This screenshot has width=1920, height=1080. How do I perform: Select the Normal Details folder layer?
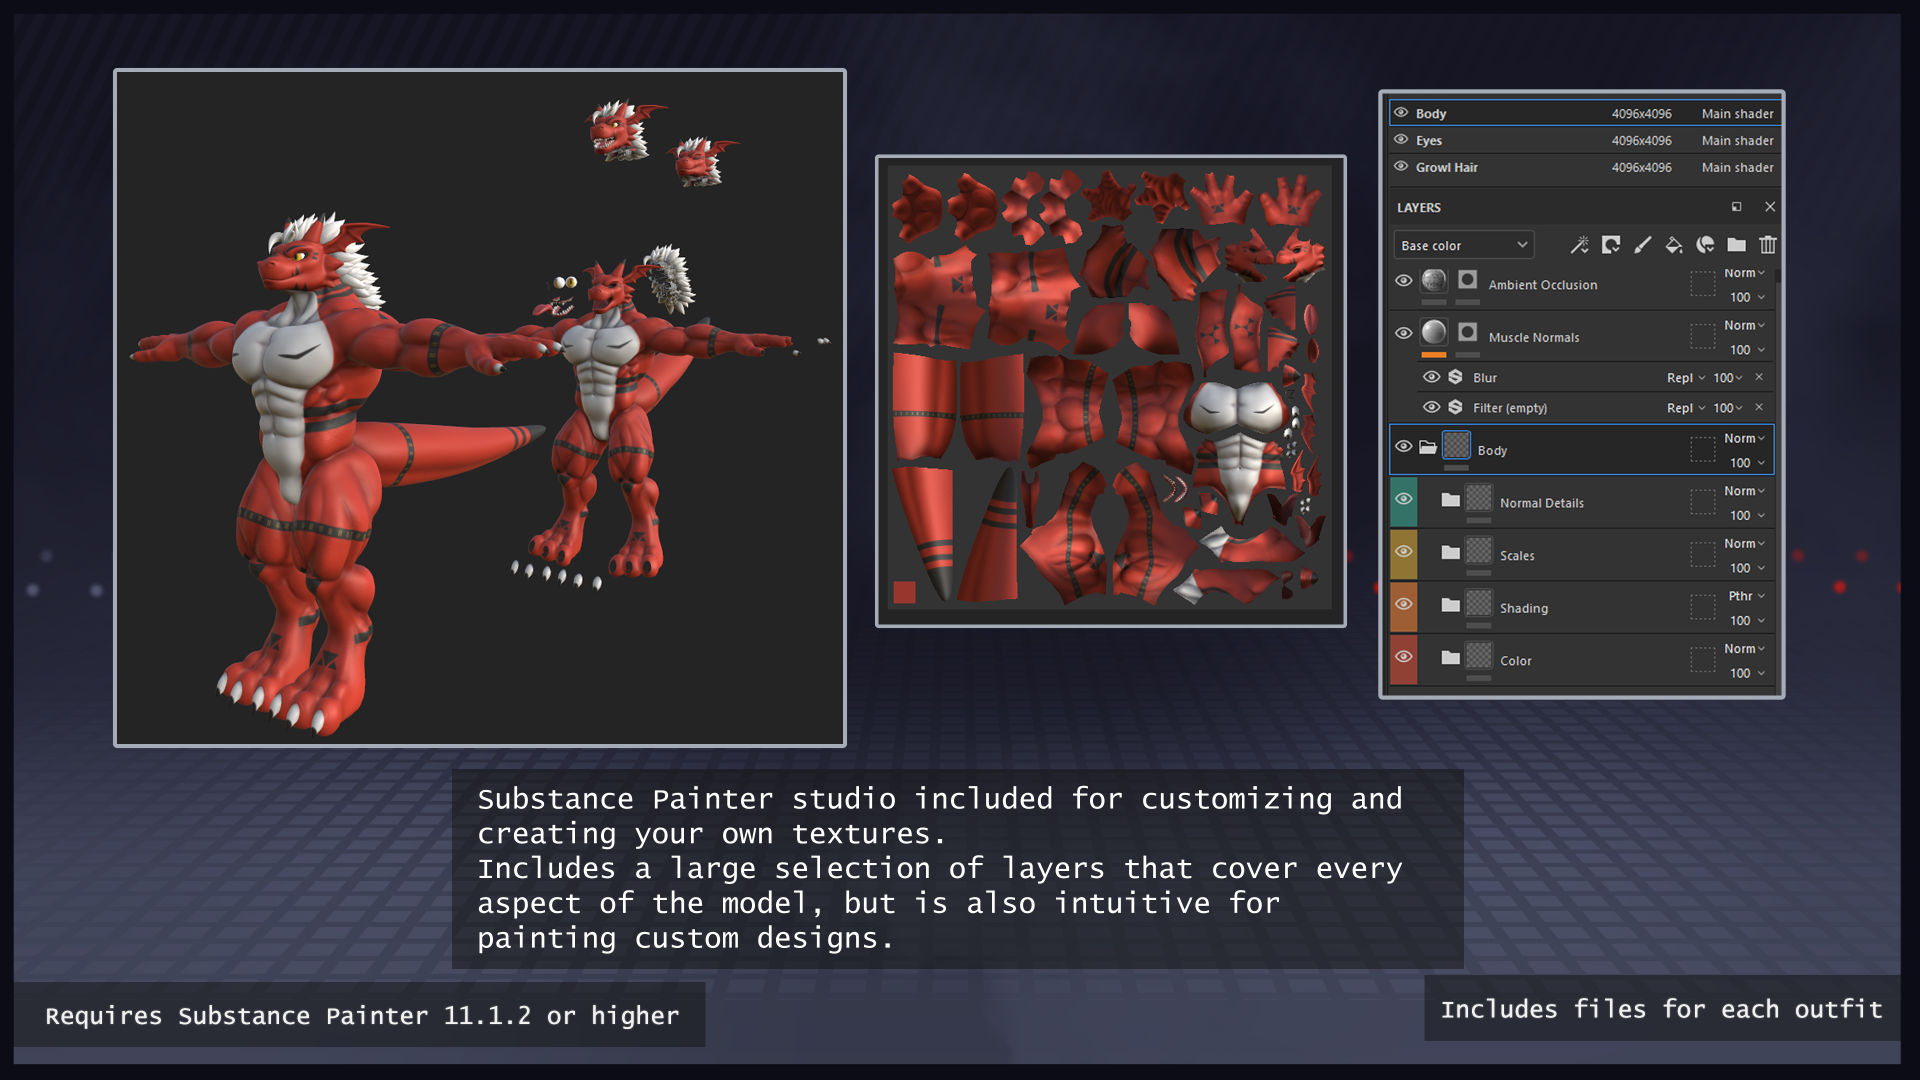(1541, 503)
